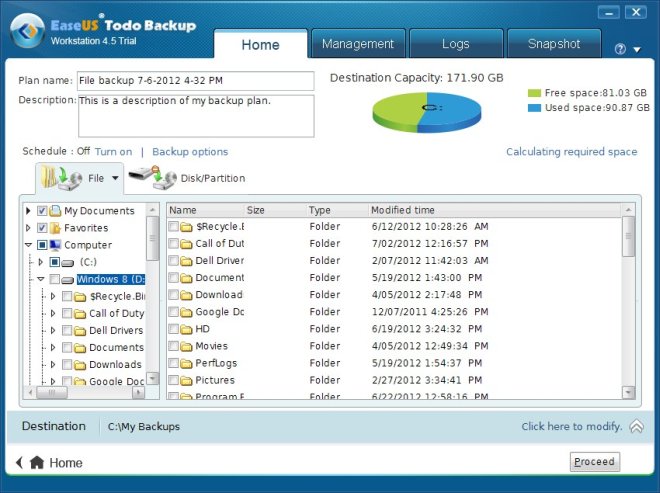Click the HD folder icon in file list
This screenshot has height=493, width=660.
[x=186, y=329]
